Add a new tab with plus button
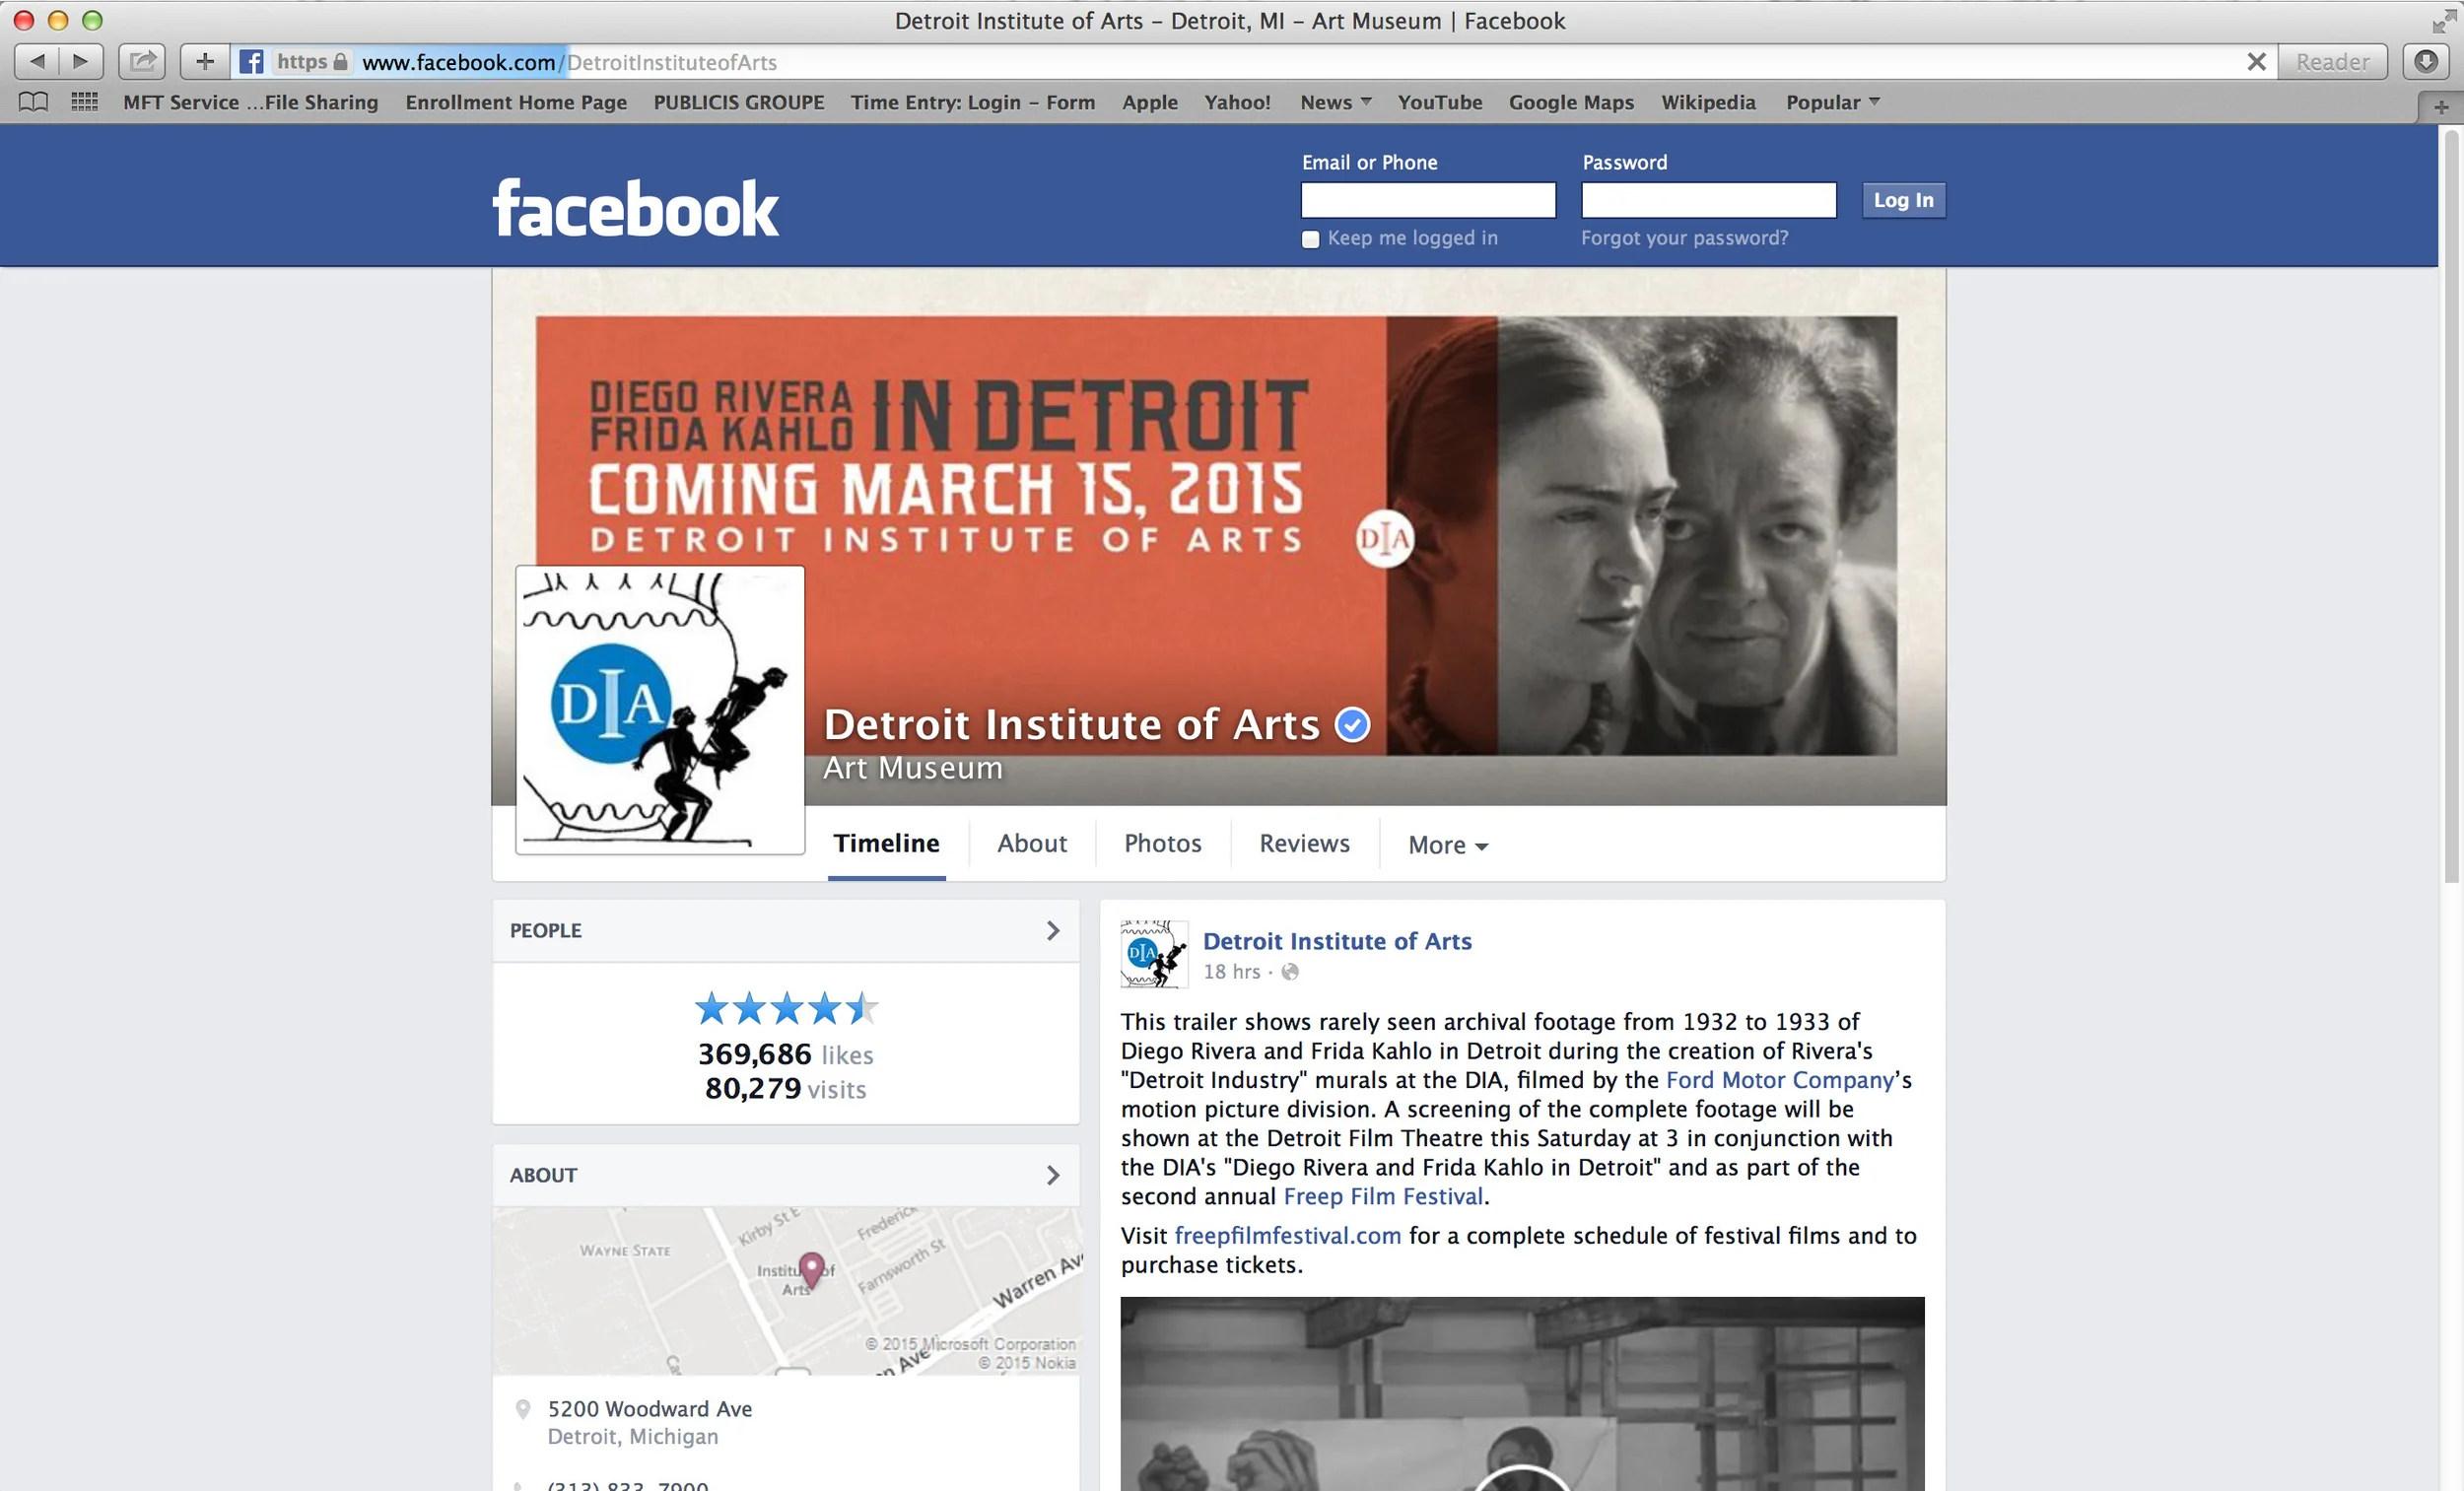 click(x=2440, y=107)
